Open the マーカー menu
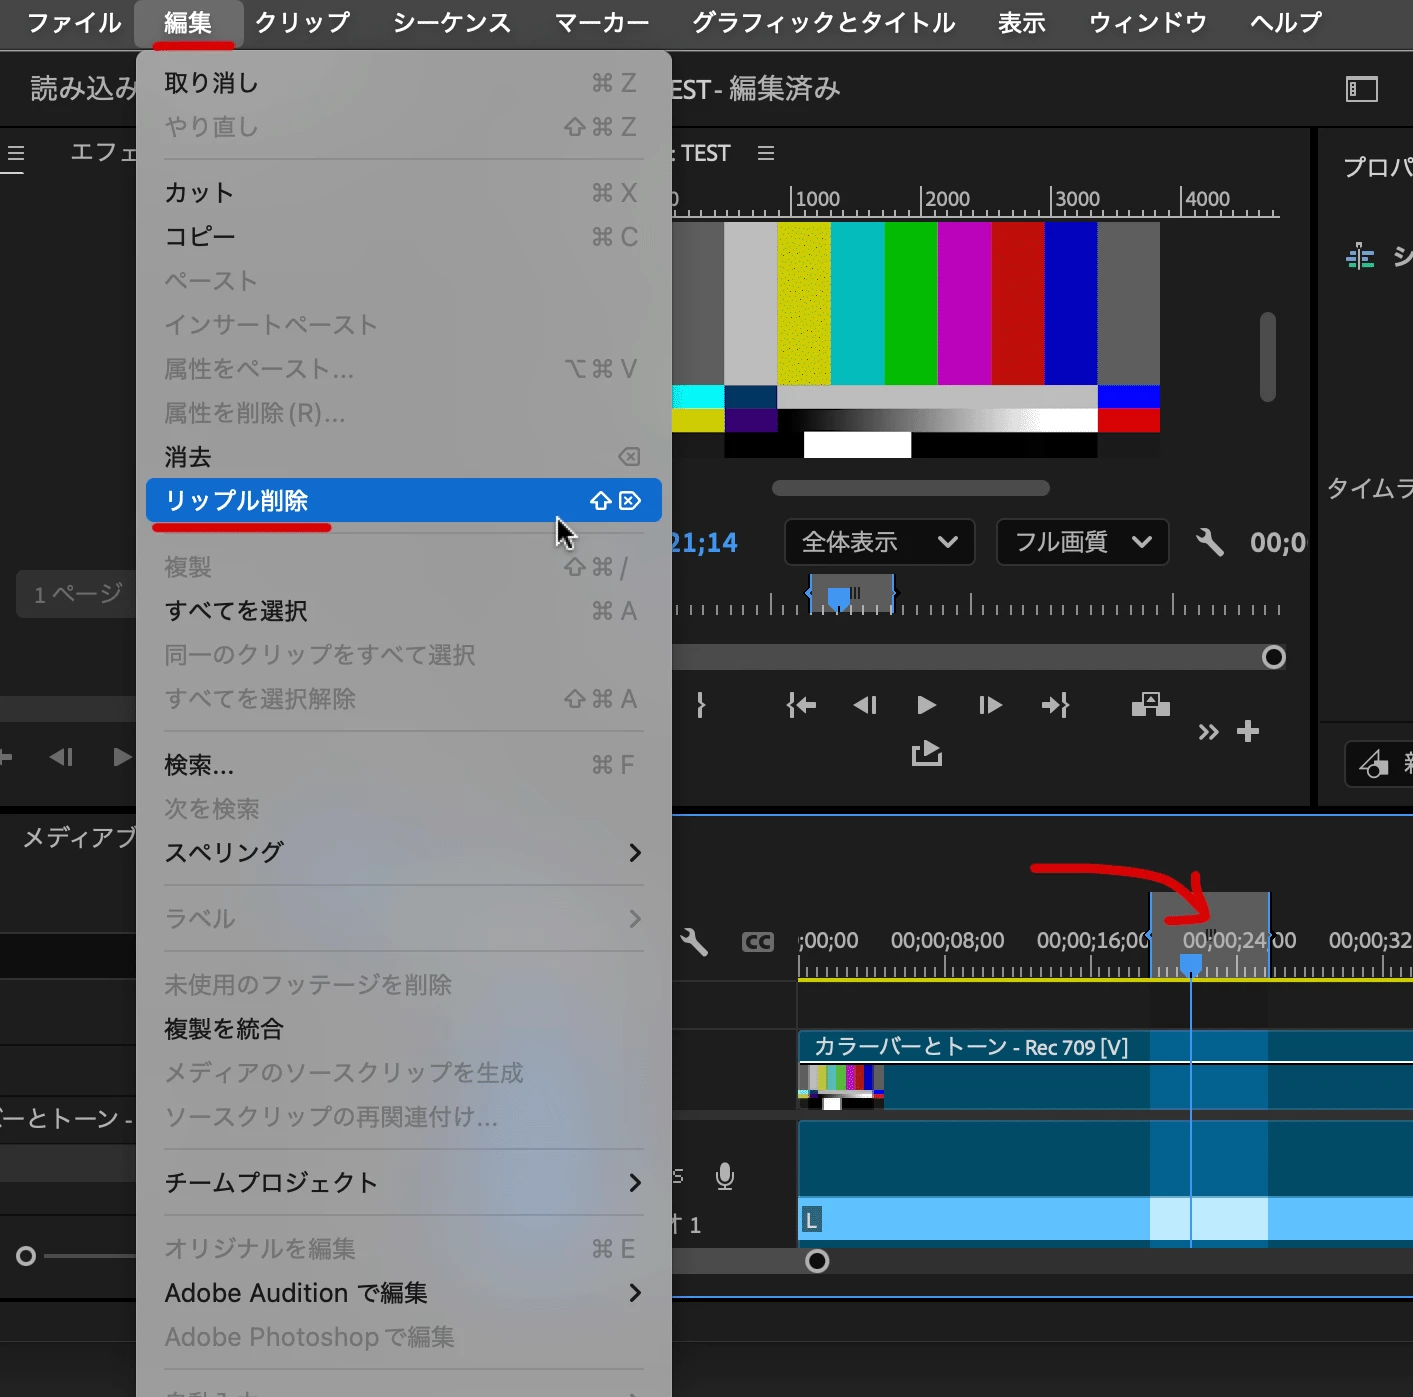This screenshot has width=1413, height=1397. (602, 22)
